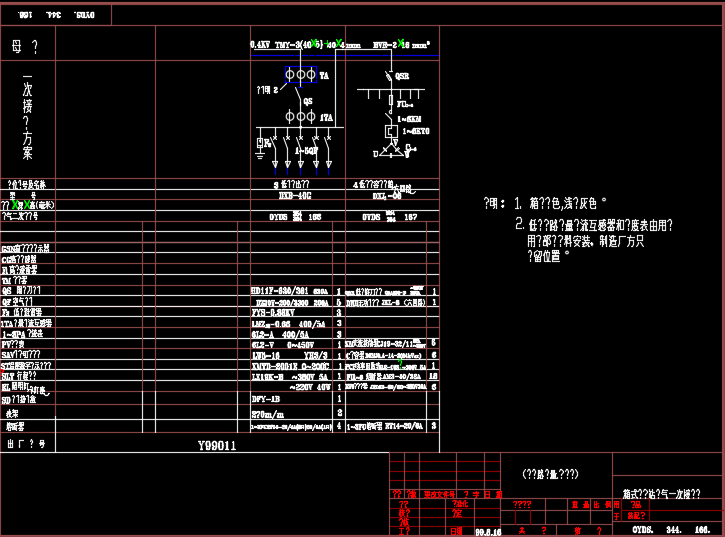Screen dimensions: 725x537
Task: Click the QF row label in component list
Action: coord(17,302)
